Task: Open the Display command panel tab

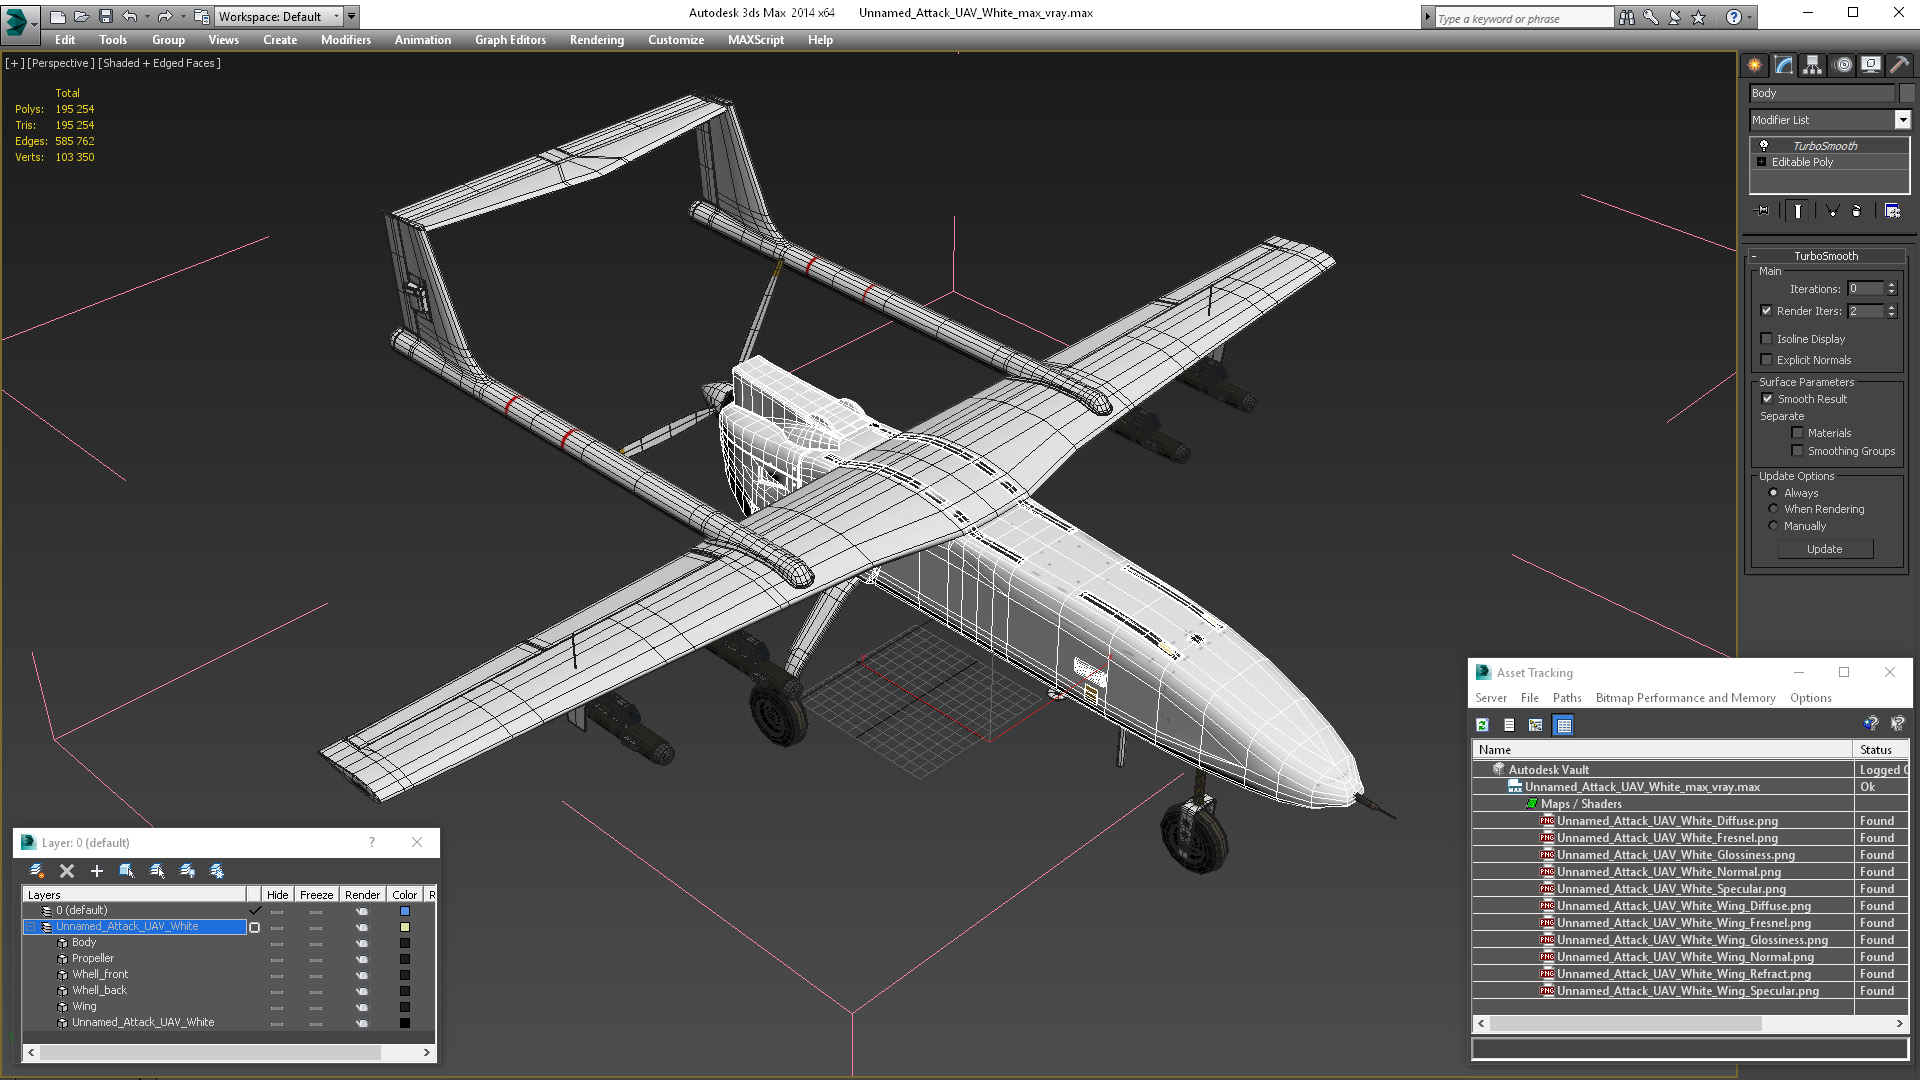Action: tap(1871, 65)
